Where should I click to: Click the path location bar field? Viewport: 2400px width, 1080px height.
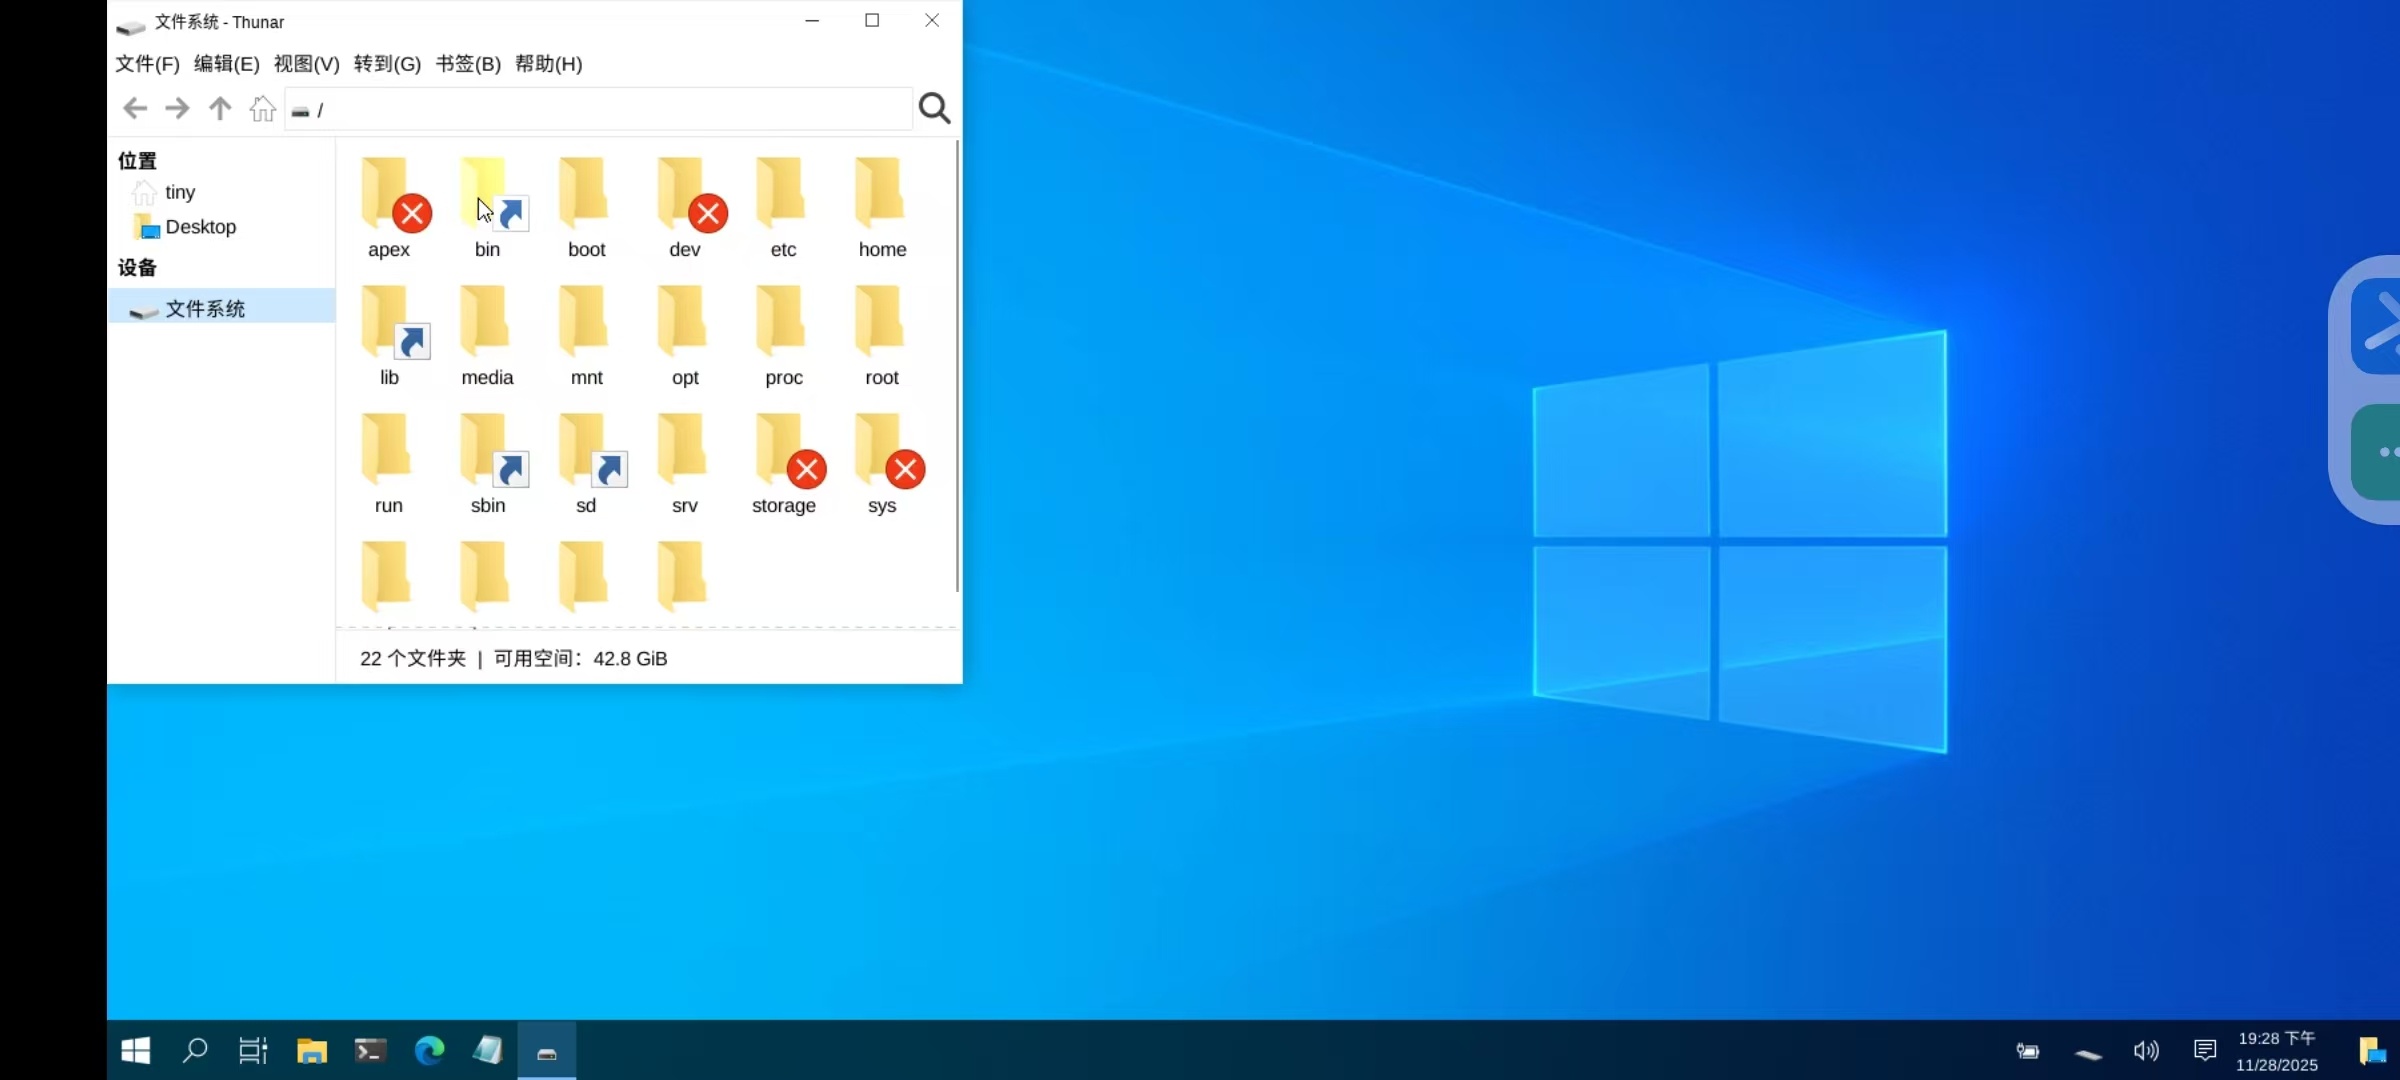(600, 110)
